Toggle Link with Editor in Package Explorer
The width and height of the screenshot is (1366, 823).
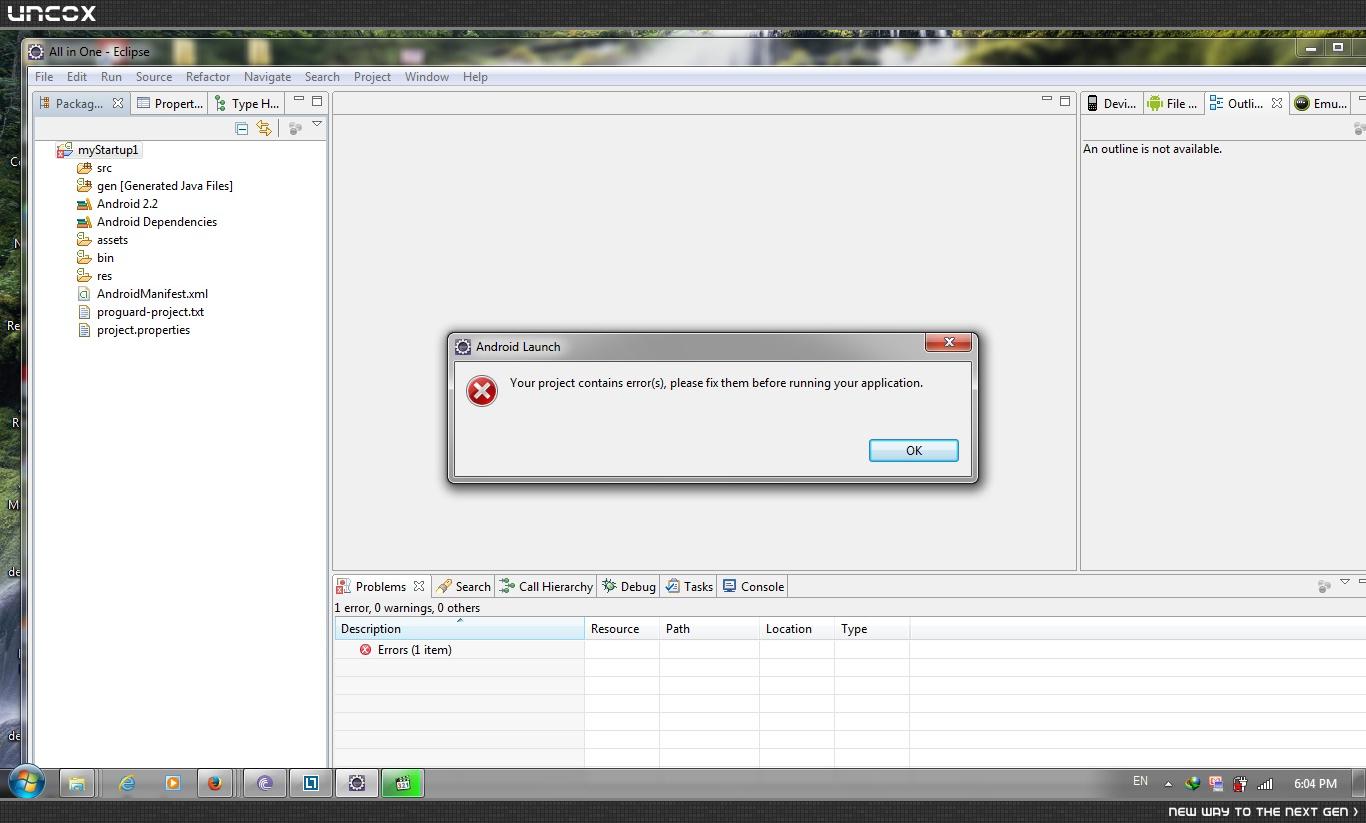tap(264, 128)
